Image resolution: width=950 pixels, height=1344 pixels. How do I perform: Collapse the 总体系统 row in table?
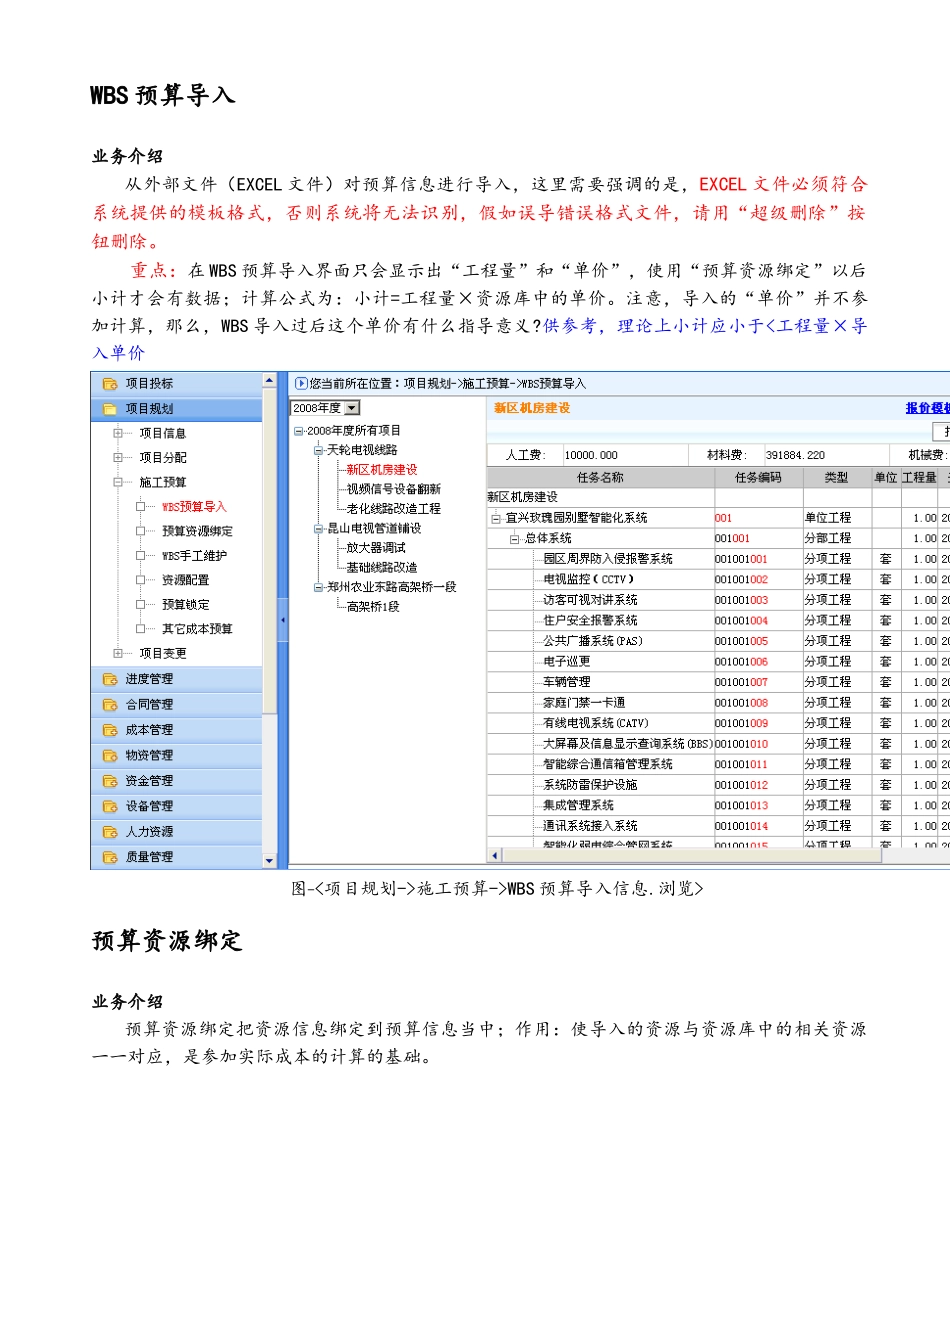click(x=515, y=539)
